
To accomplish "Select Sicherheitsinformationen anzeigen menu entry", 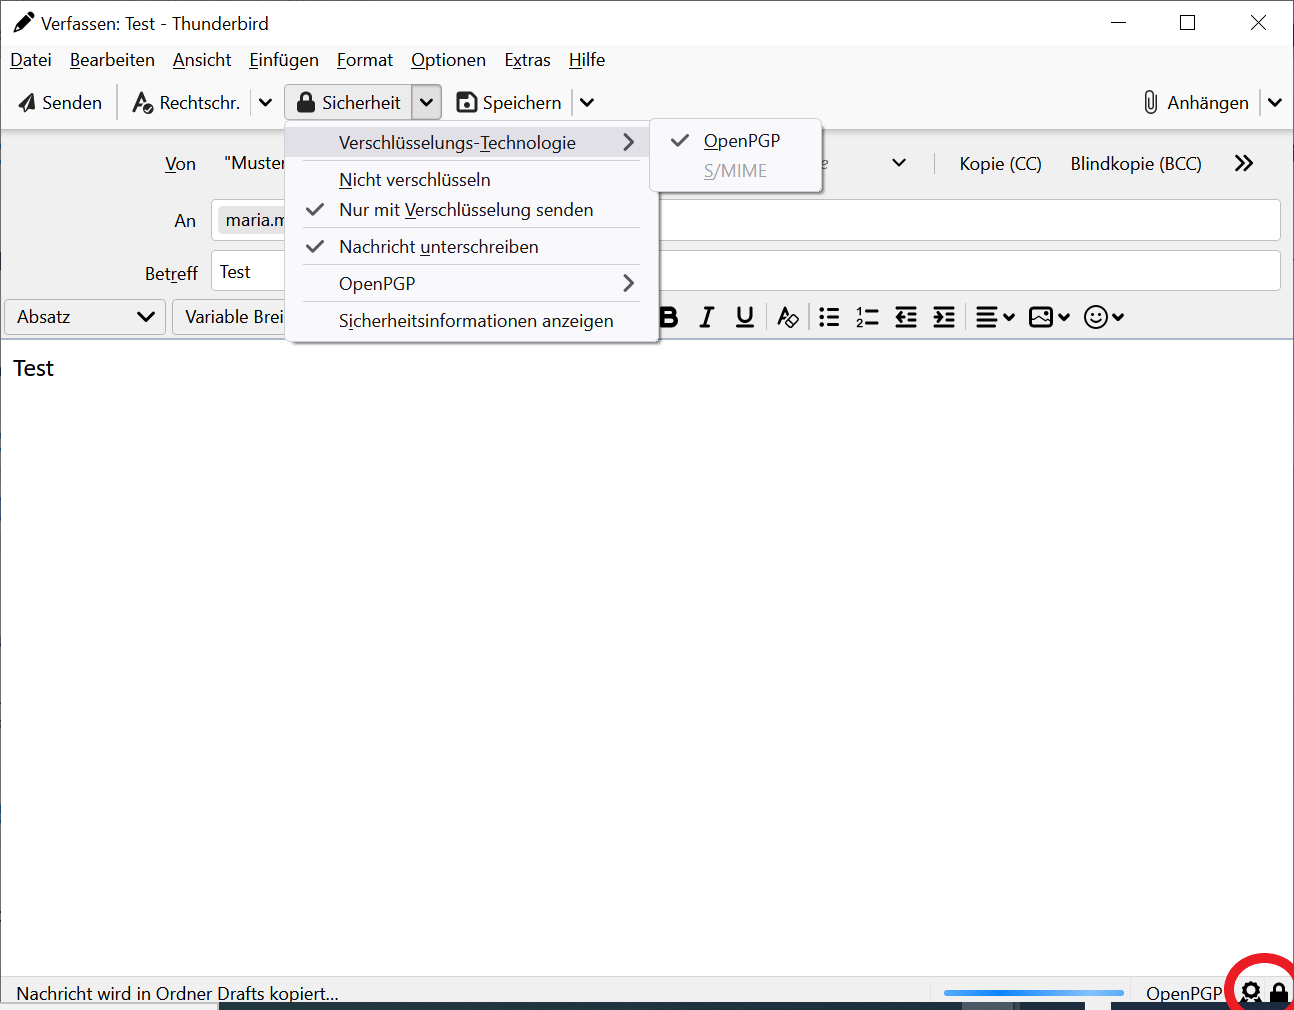I will [x=475, y=321].
